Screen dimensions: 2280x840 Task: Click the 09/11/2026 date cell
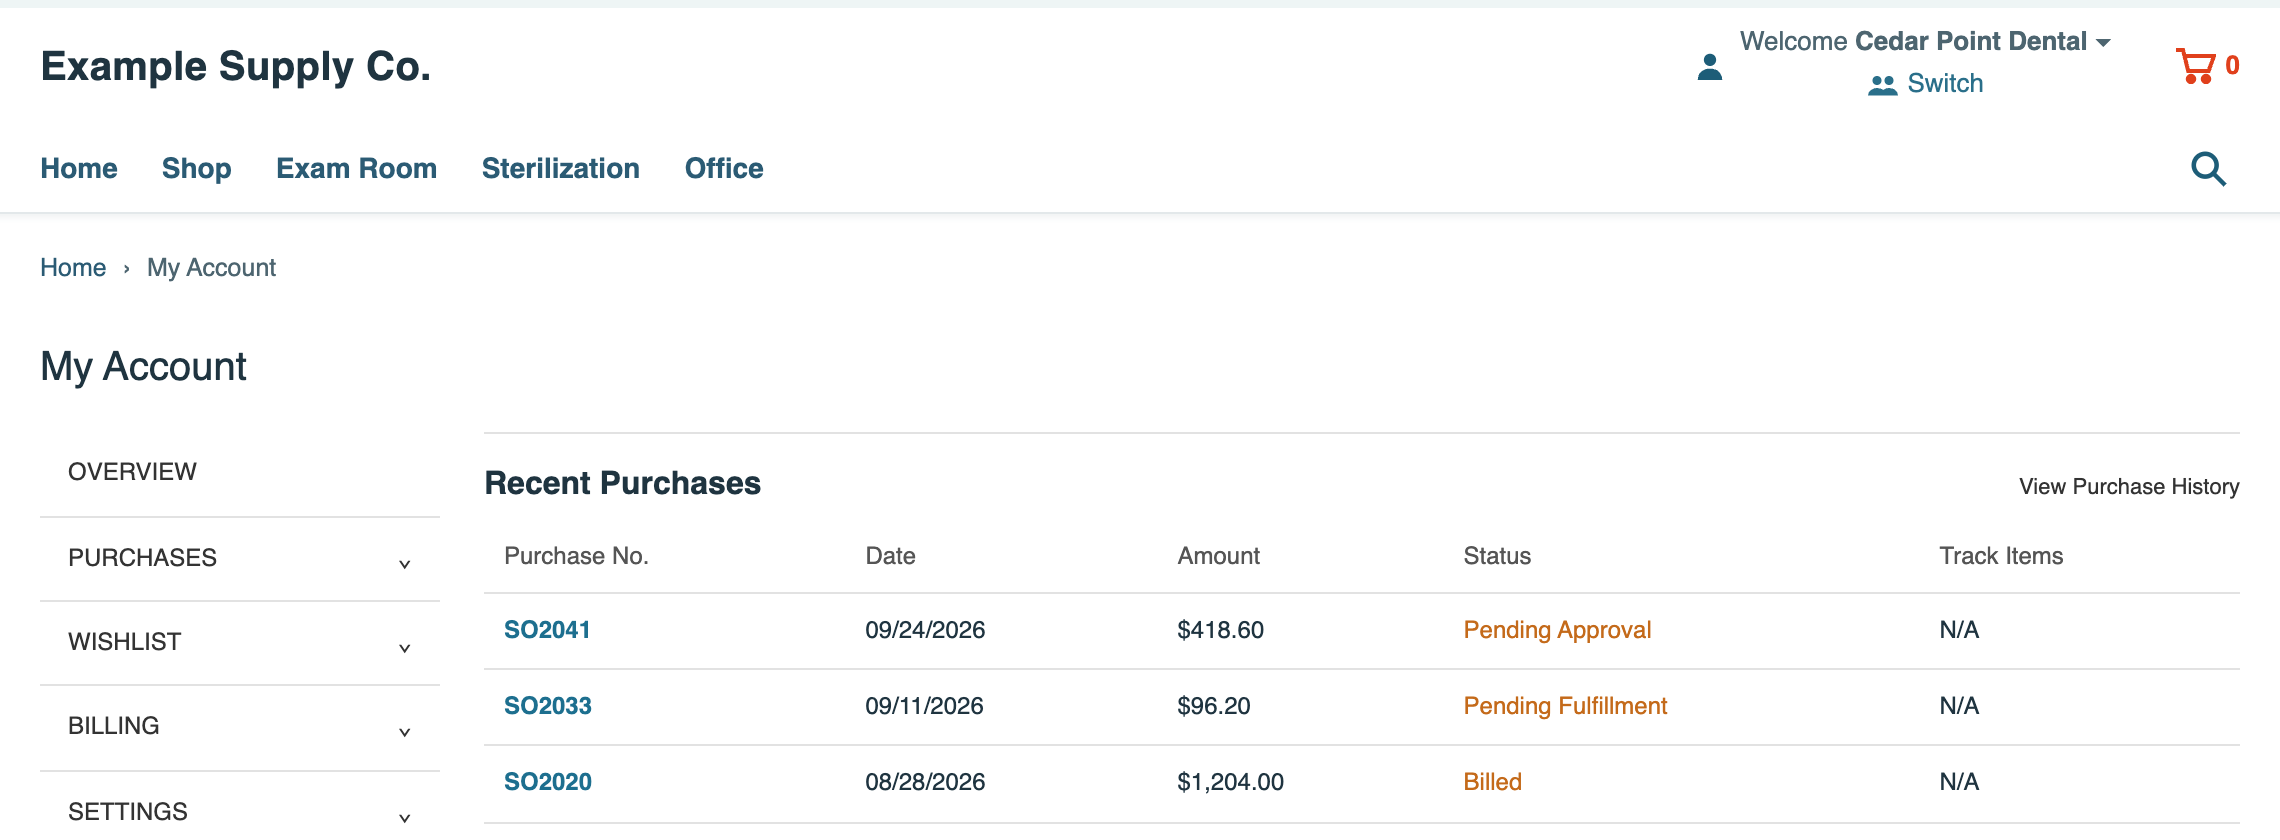[924, 706]
